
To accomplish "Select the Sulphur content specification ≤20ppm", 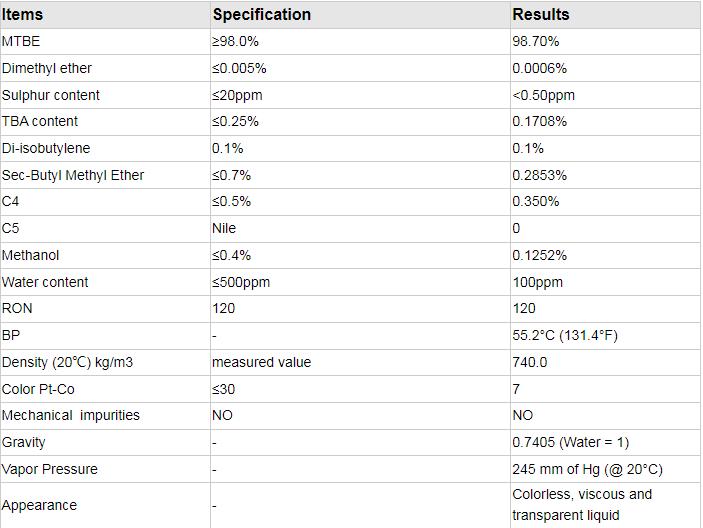I will [x=240, y=95].
